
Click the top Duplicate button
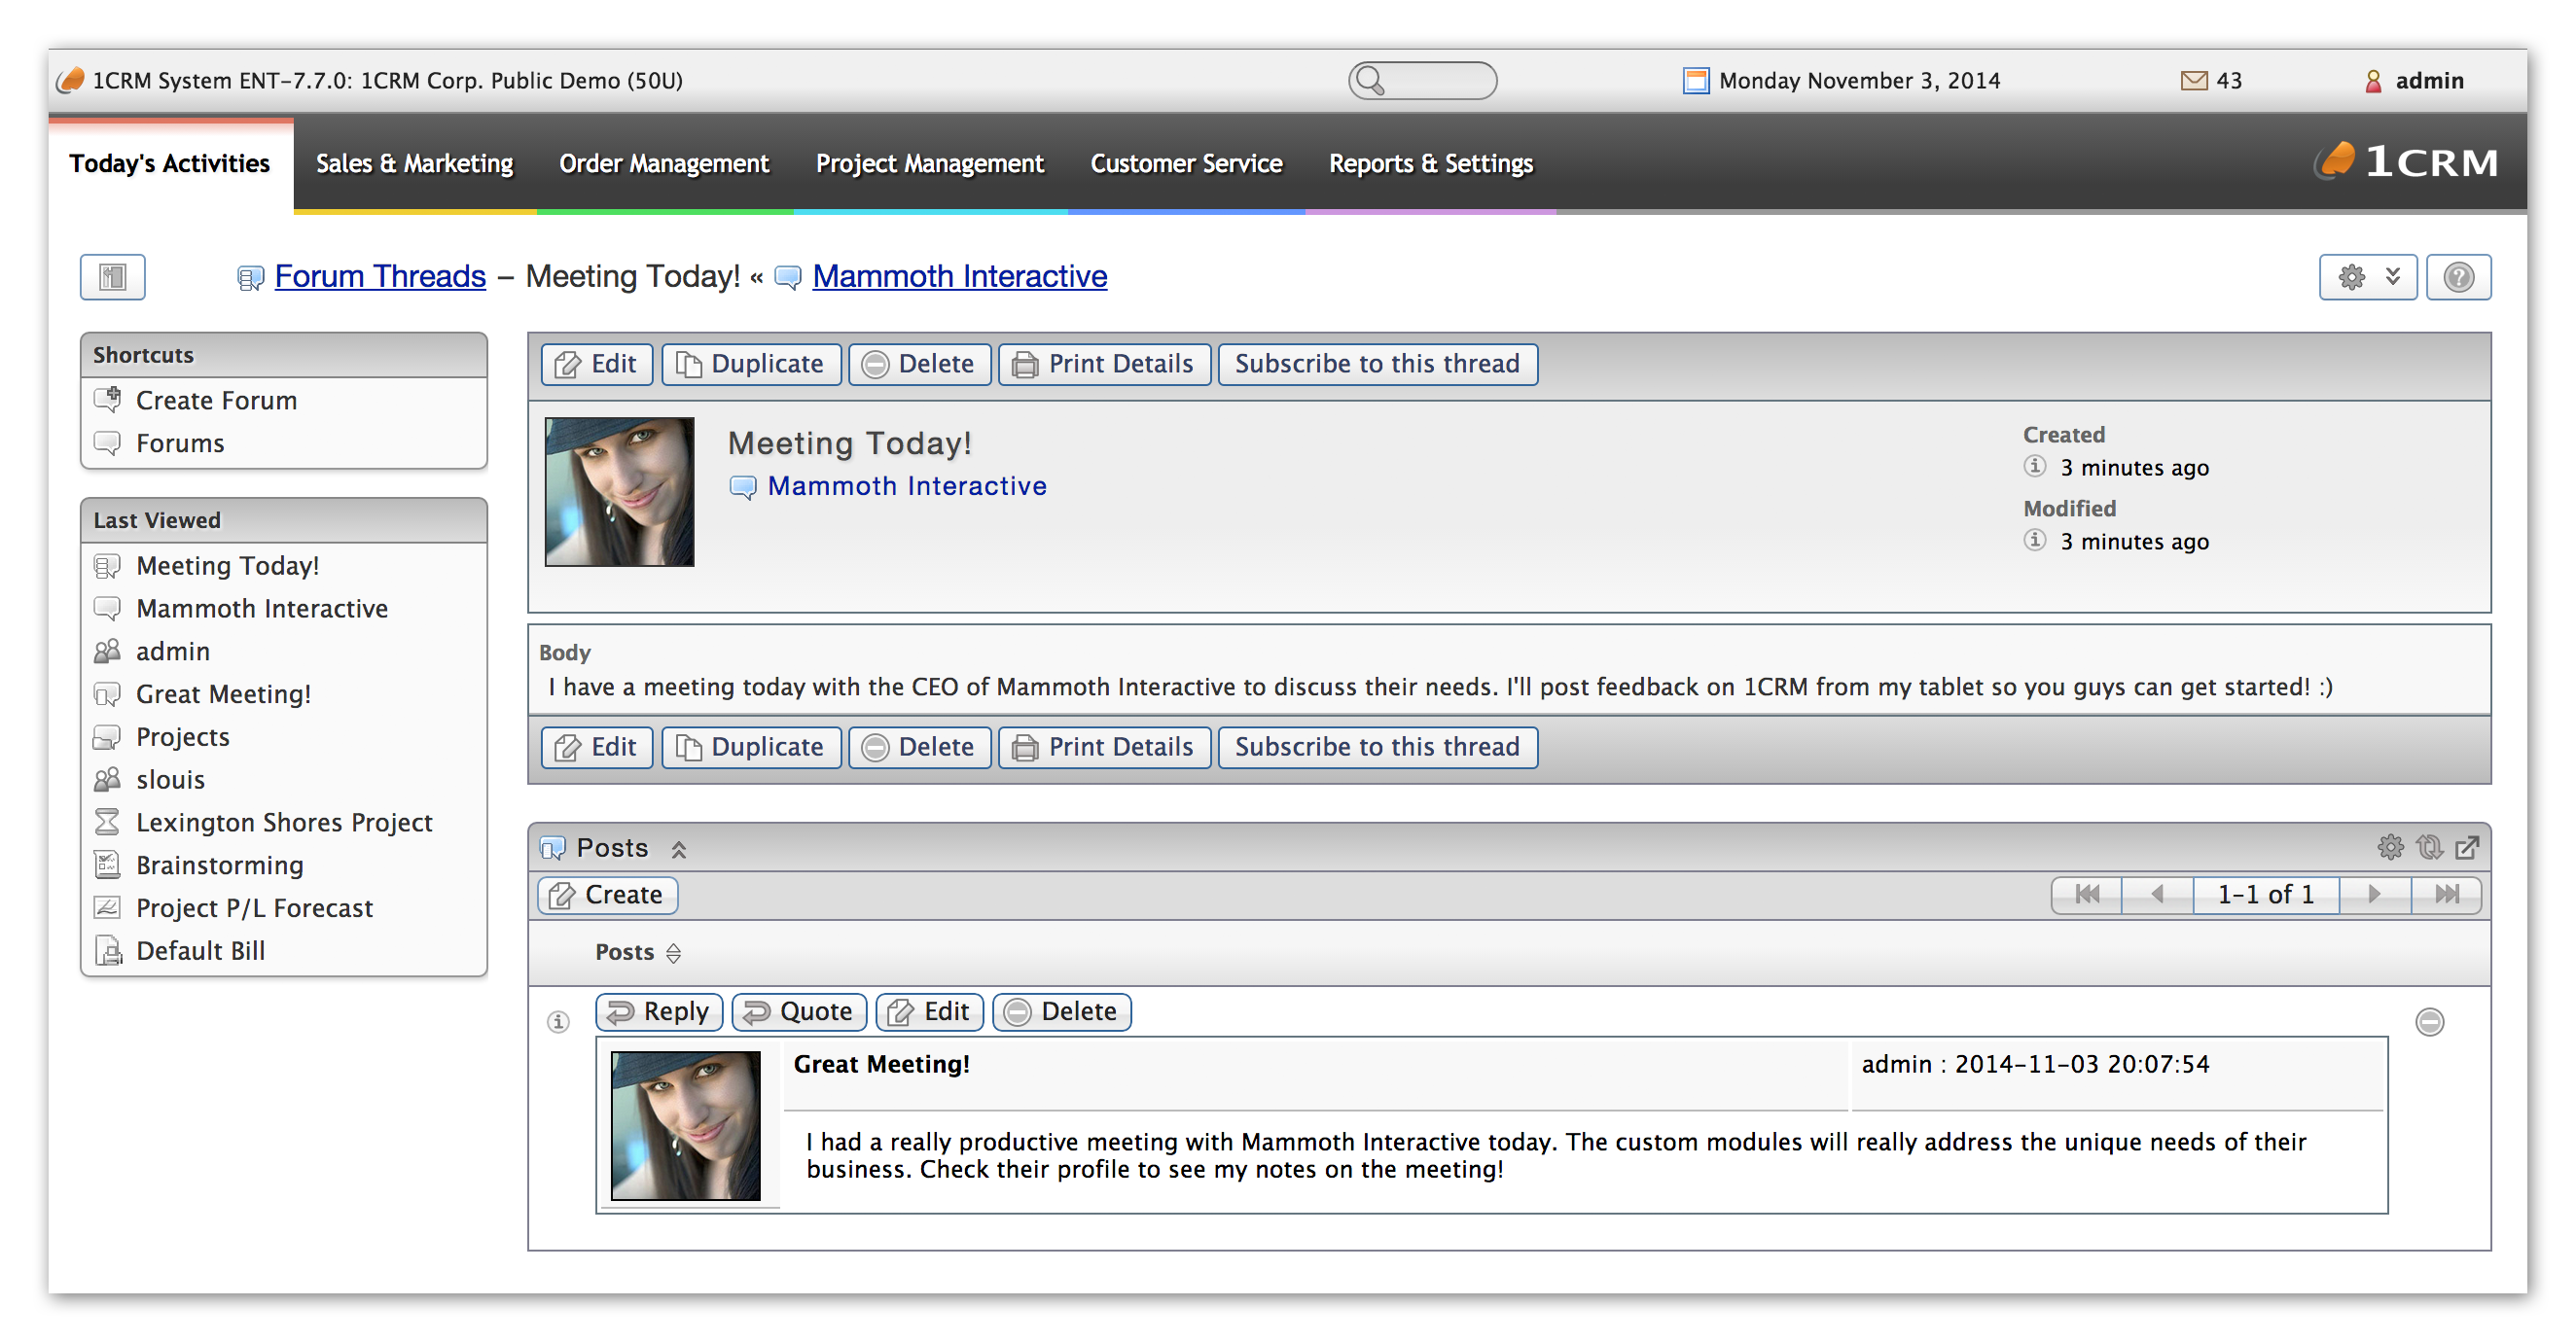coord(750,364)
